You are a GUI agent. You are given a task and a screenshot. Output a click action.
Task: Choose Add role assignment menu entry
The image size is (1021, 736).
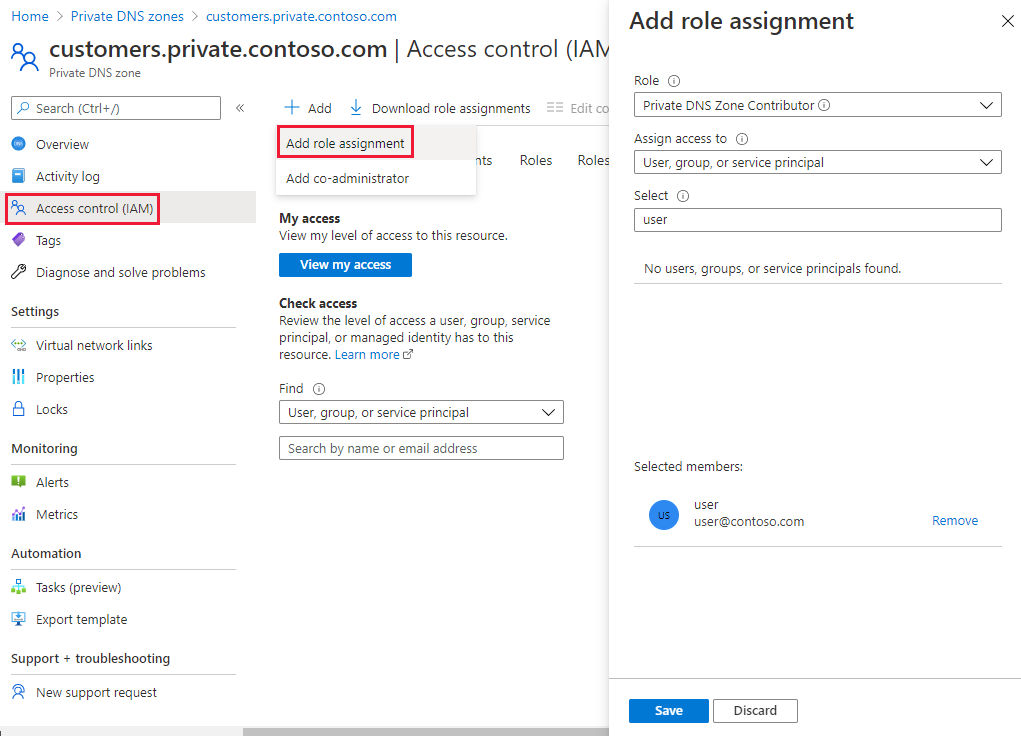pyautogui.click(x=345, y=143)
